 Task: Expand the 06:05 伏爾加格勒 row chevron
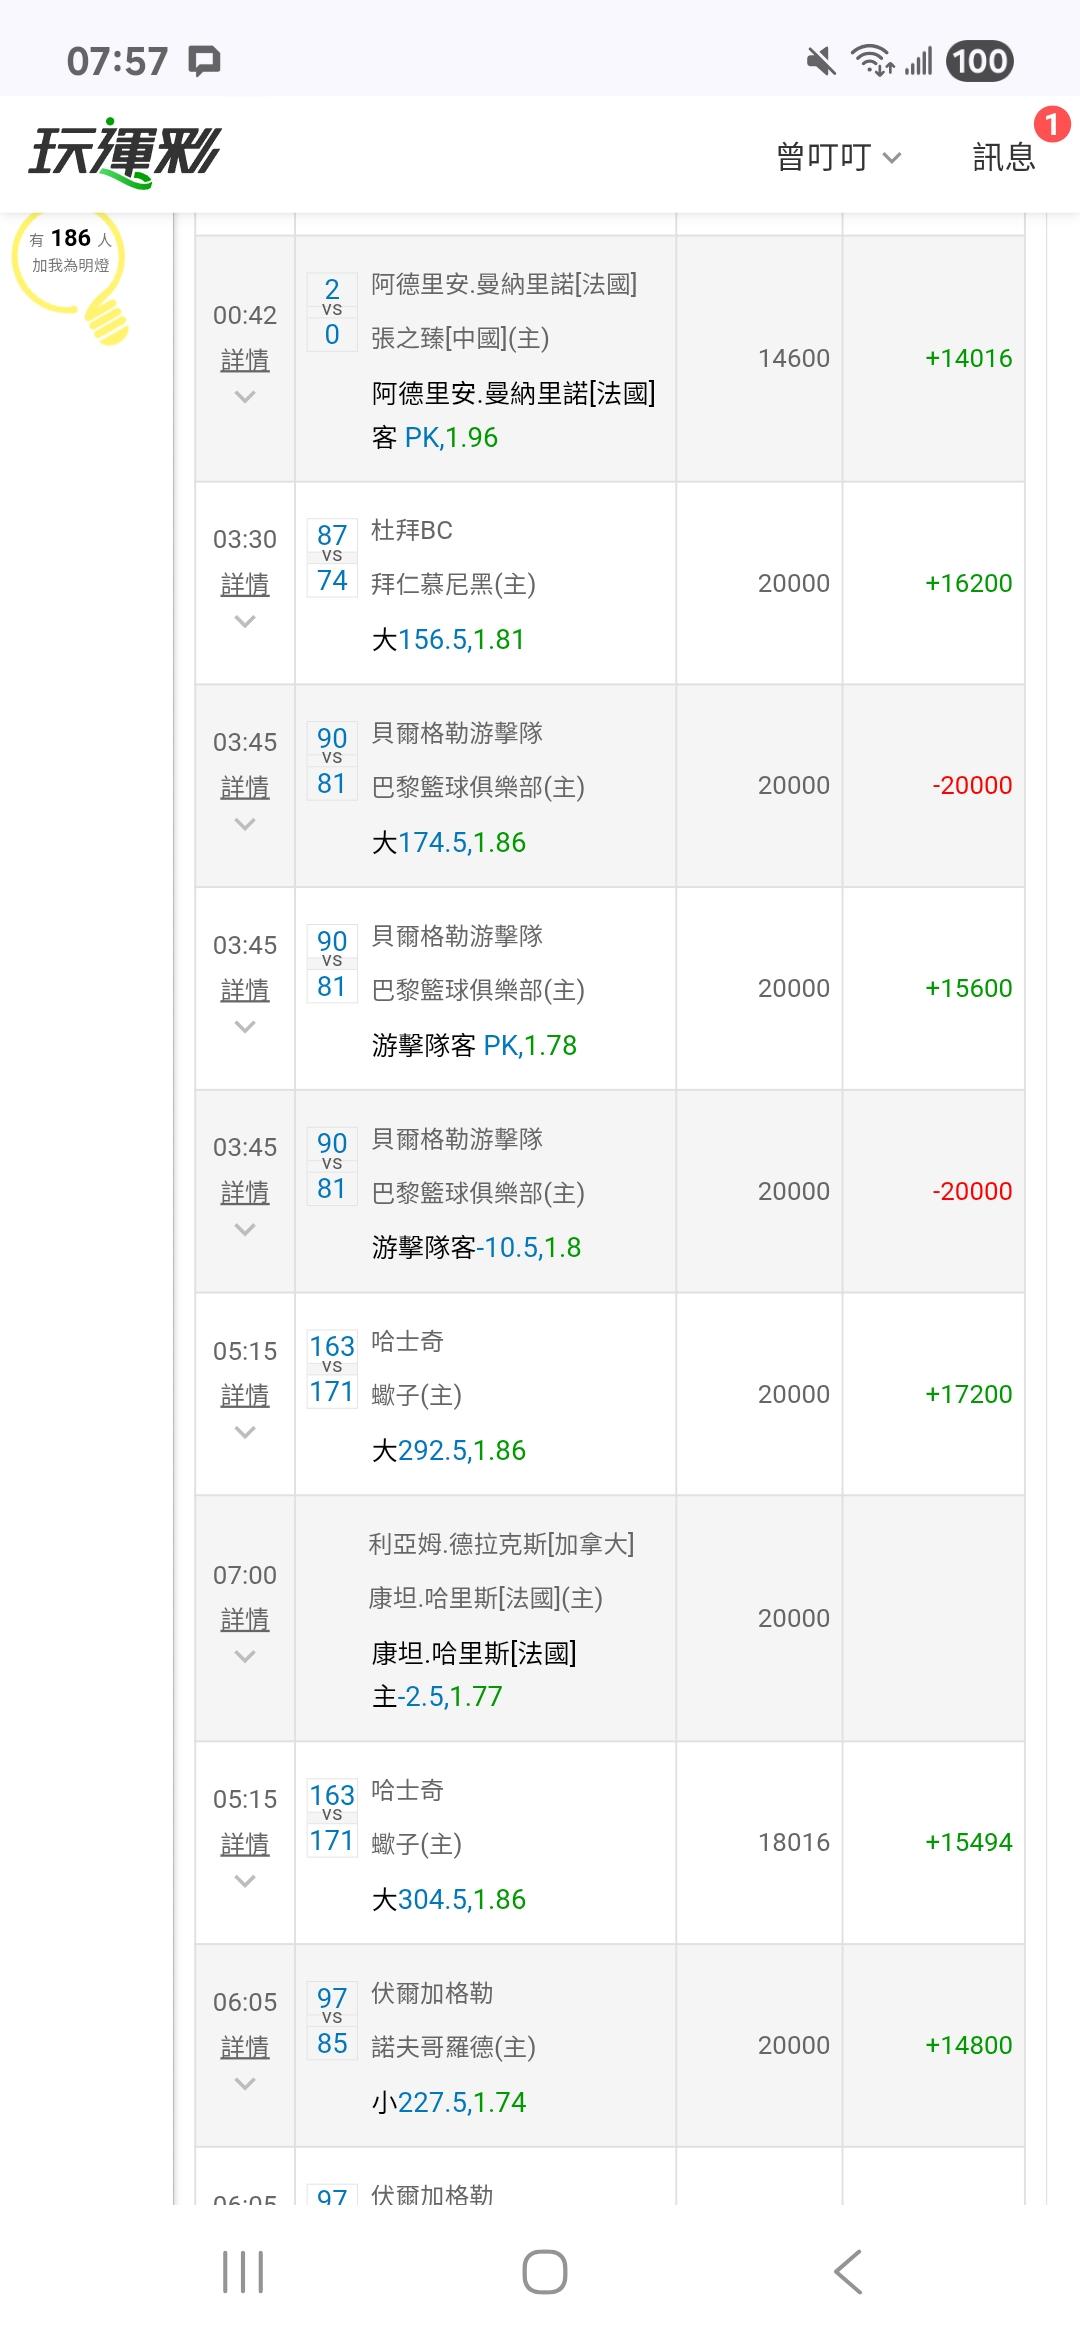[245, 2085]
